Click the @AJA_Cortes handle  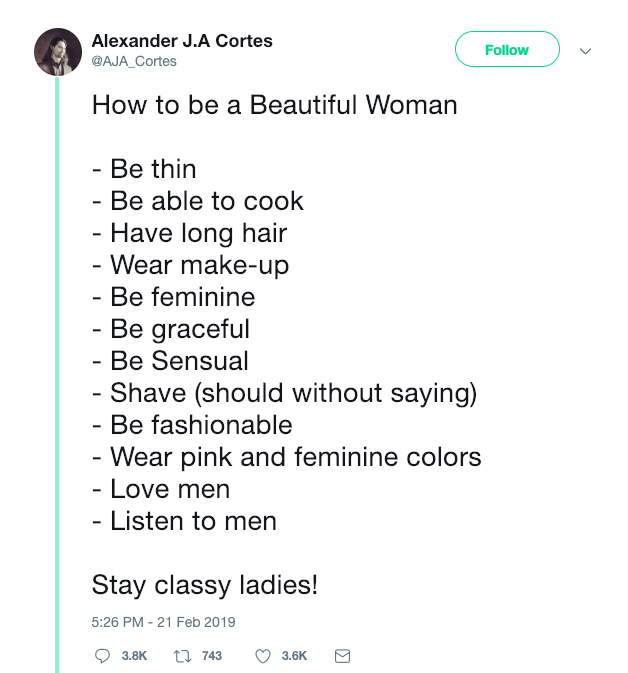pyautogui.click(x=134, y=61)
